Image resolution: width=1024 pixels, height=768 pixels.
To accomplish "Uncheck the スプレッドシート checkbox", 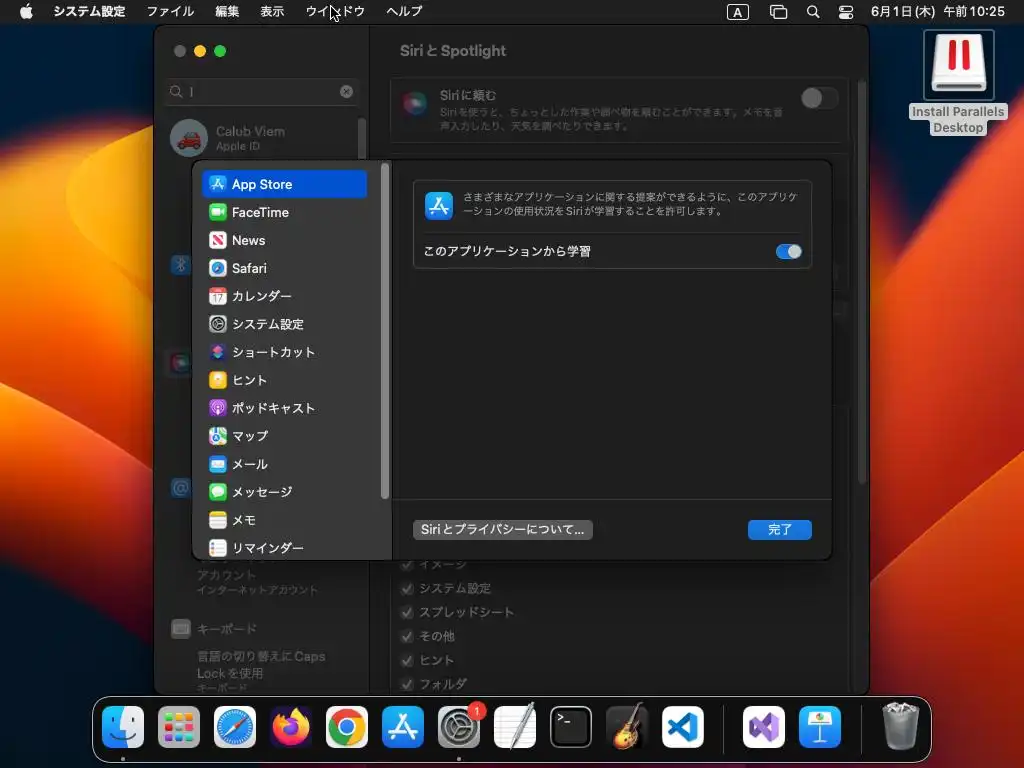I will [407, 613].
